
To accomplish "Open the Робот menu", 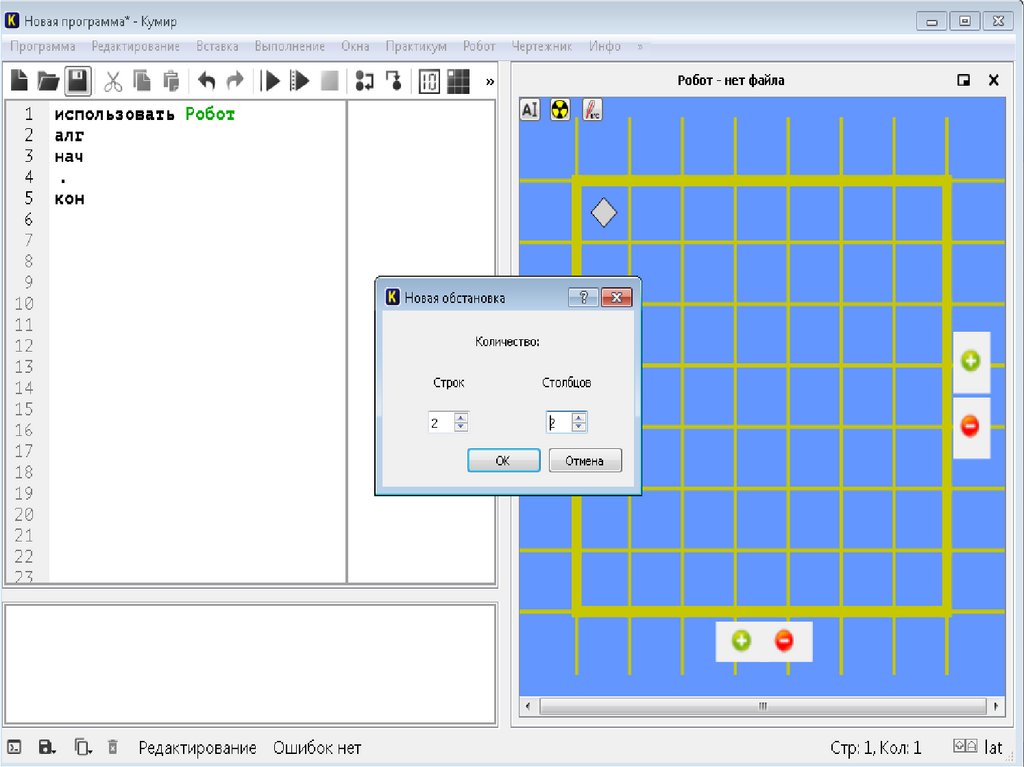I will coord(478,46).
